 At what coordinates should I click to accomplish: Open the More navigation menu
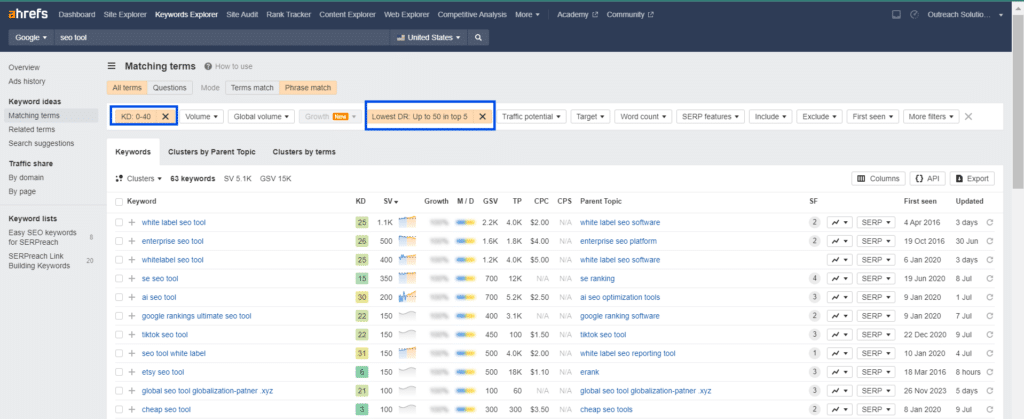pyautogui.click(x=527, y=14)
